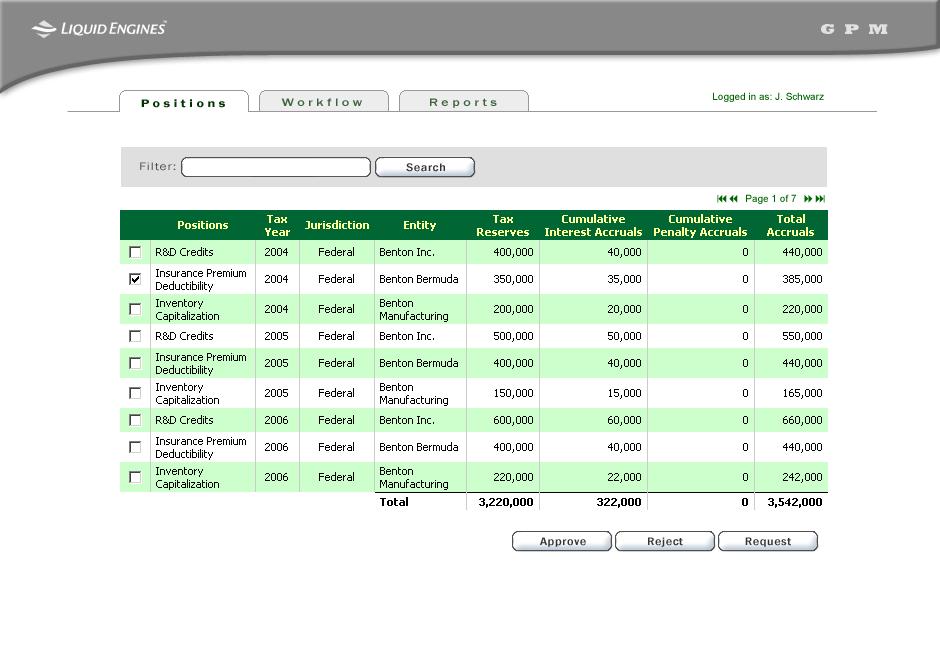This screenshot has height=647, width=940.
Task: Click the Approve button
Action: (x=562, y=541)
